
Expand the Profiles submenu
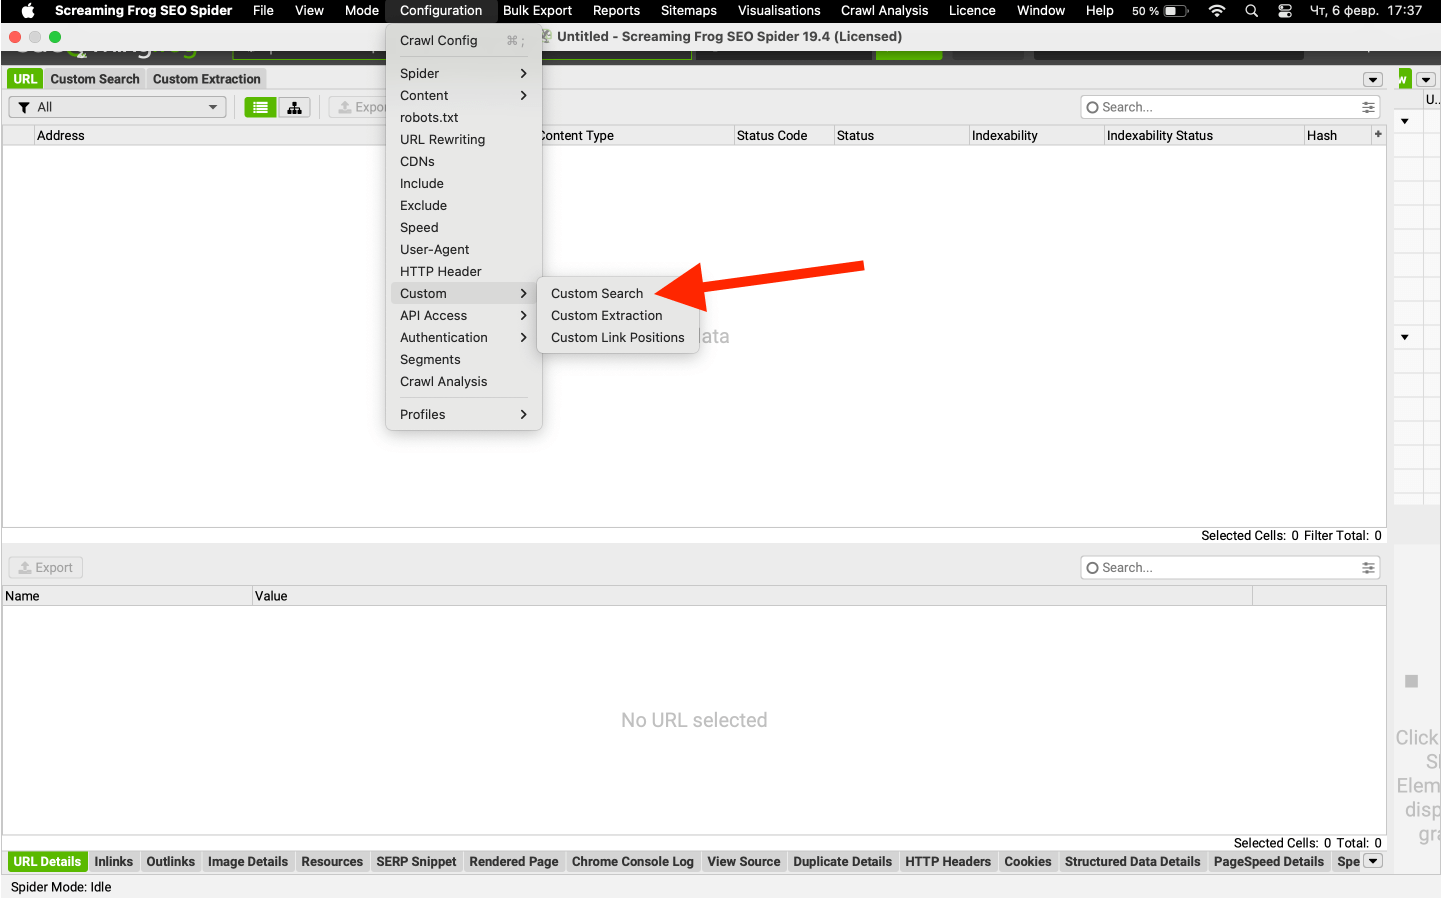pos(464,414)
